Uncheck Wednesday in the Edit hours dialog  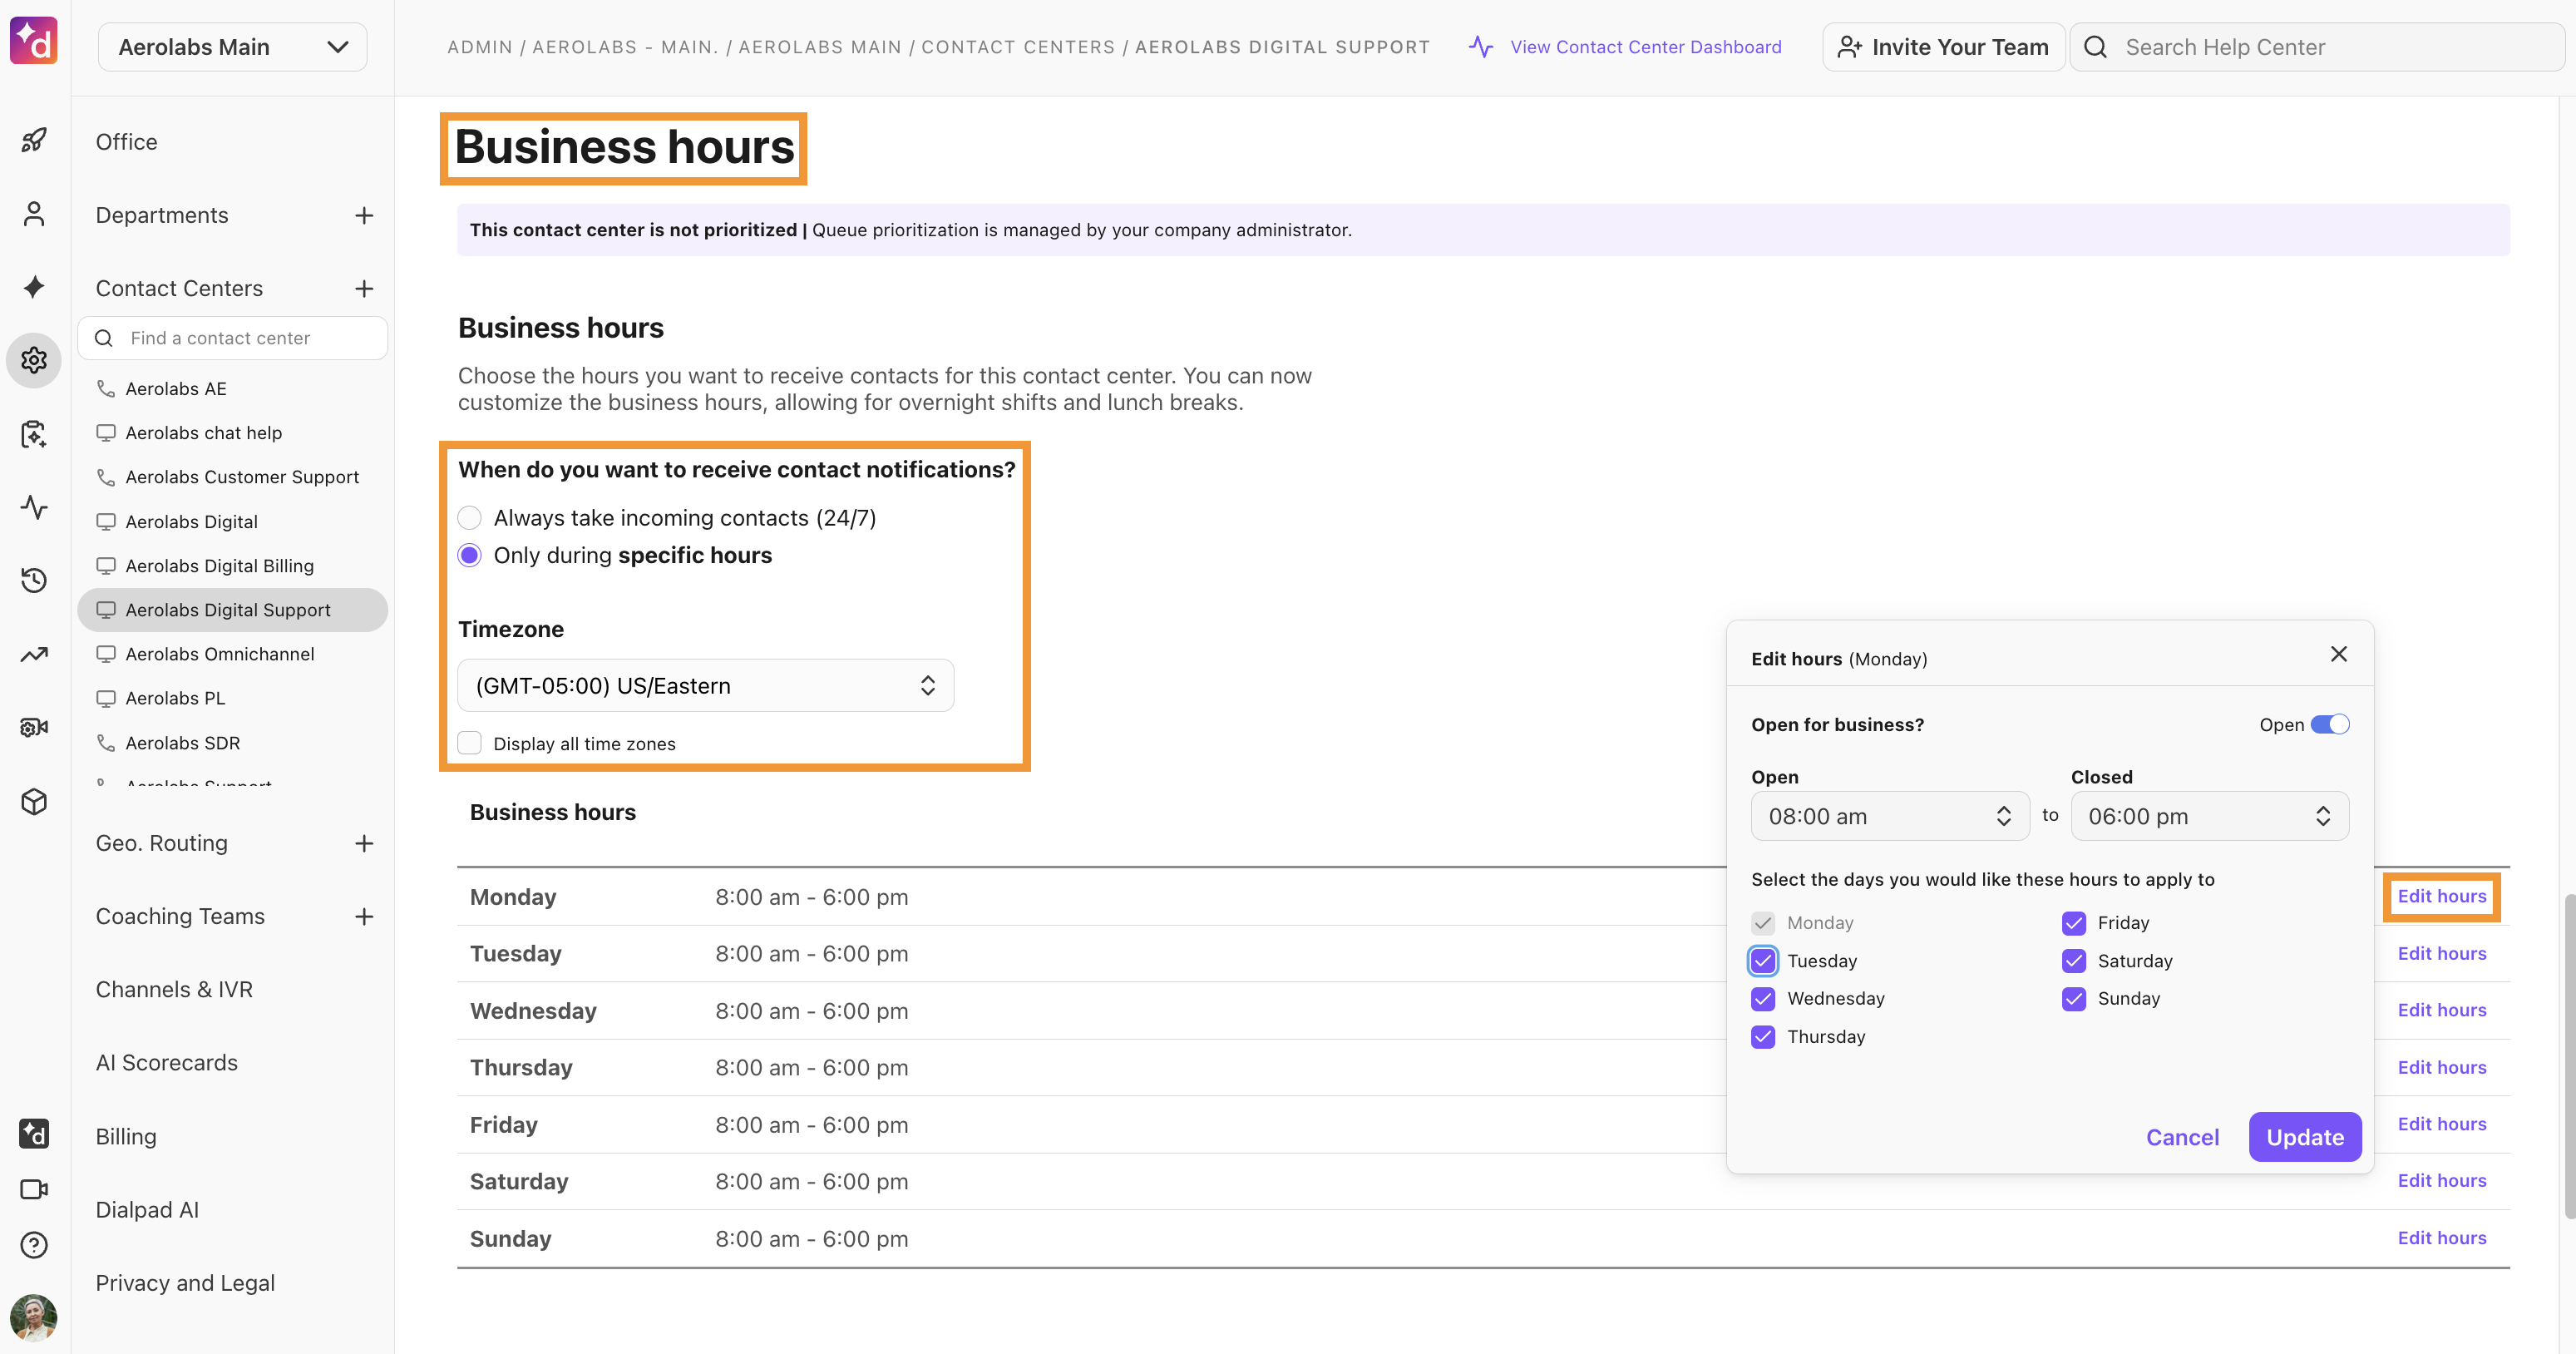coord(1763,999)
